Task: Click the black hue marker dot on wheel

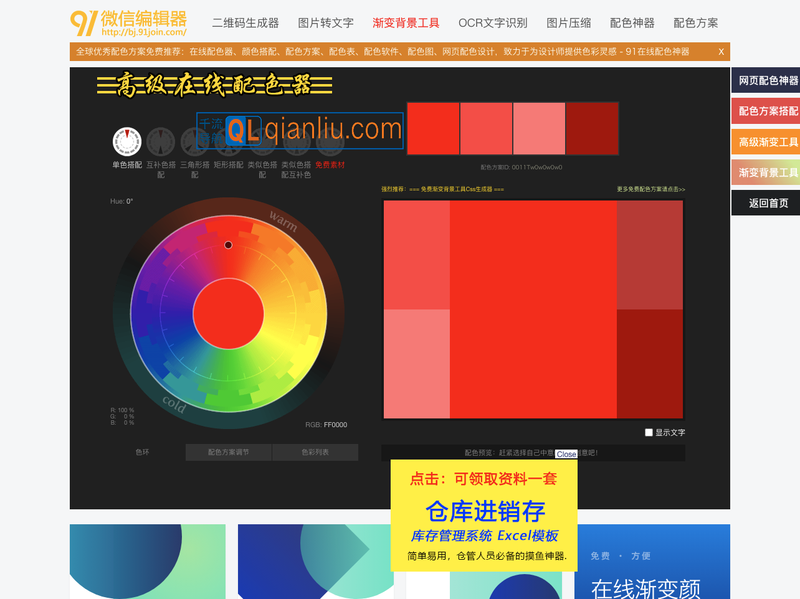Action: click(228, 245)
